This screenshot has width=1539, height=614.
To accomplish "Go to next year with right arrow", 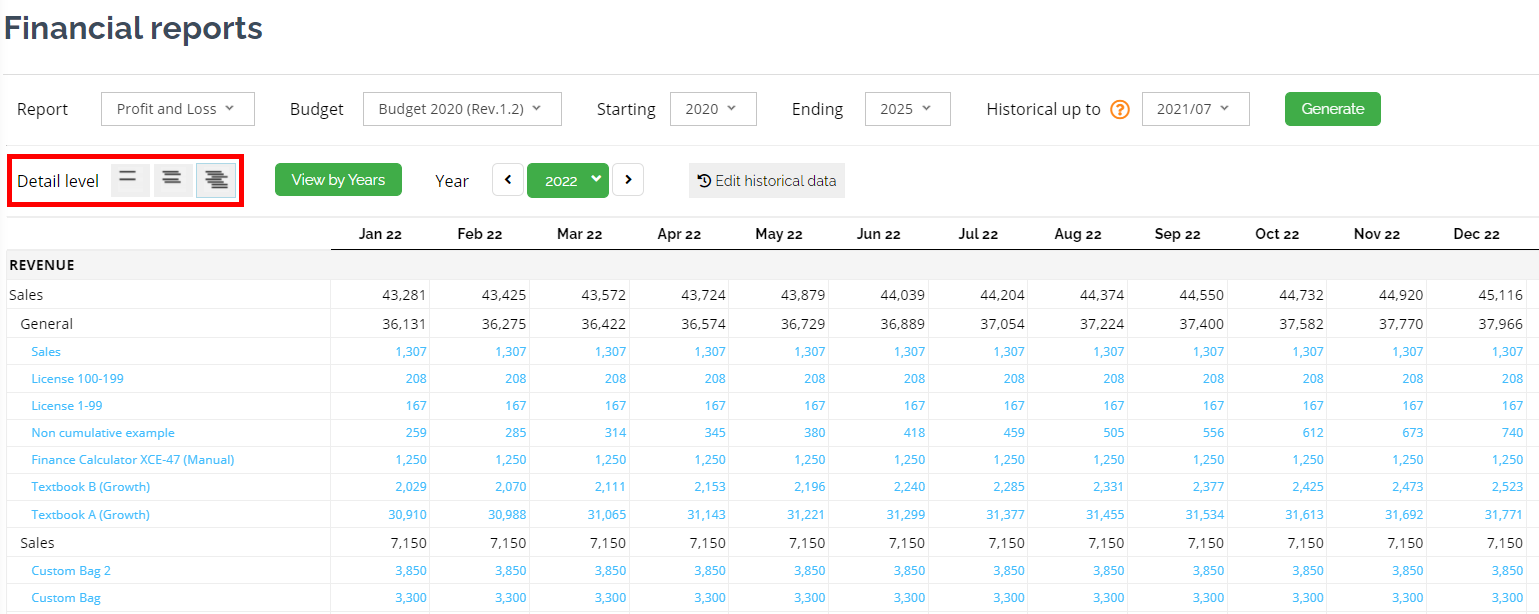I will (x=628, y=180).
